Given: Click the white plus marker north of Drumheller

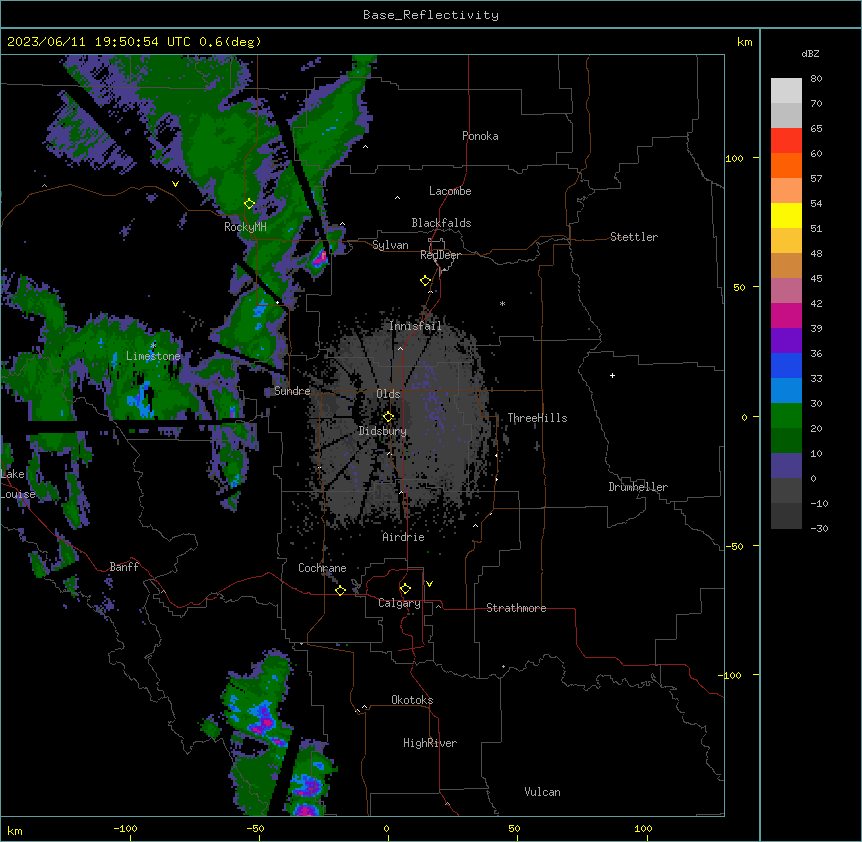Looking at the screenshot, I should pyautogui.click(x=612, y=375).
